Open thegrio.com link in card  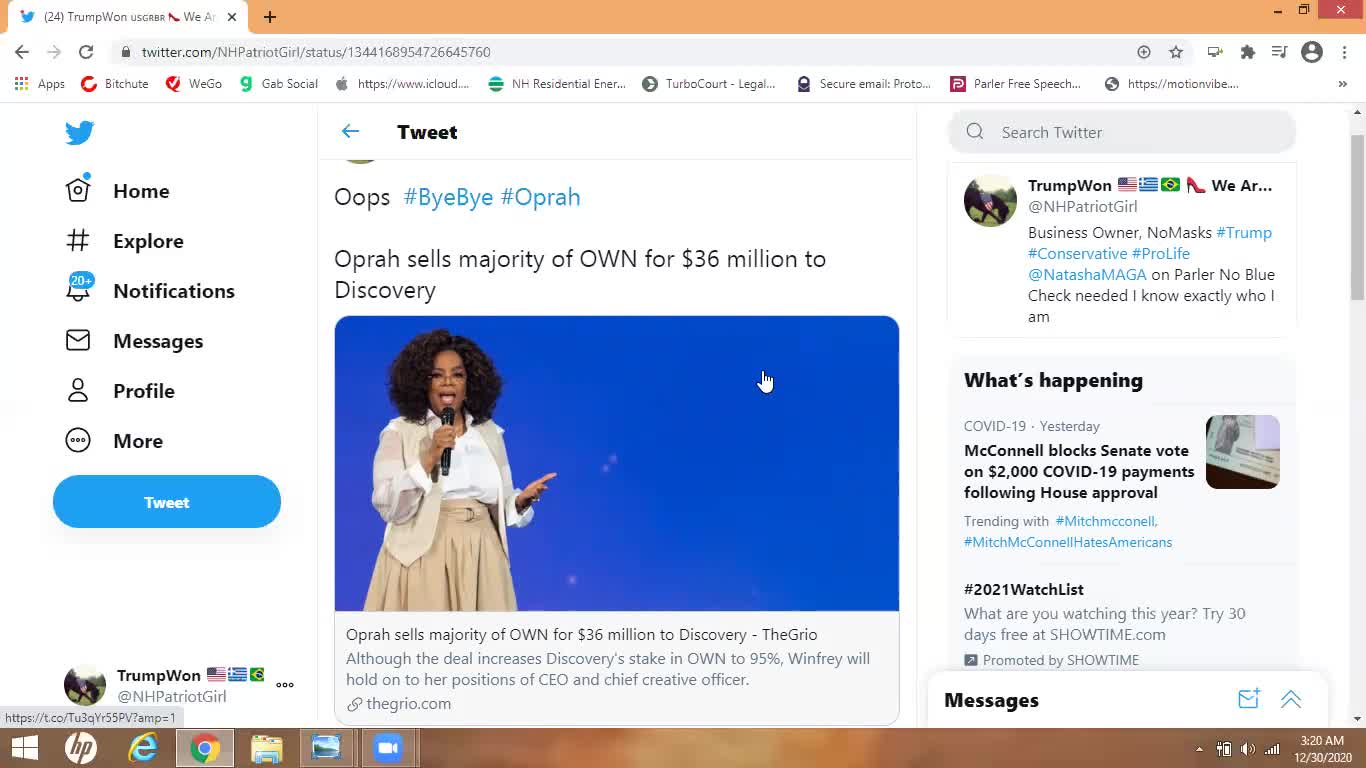click(408, 704)
